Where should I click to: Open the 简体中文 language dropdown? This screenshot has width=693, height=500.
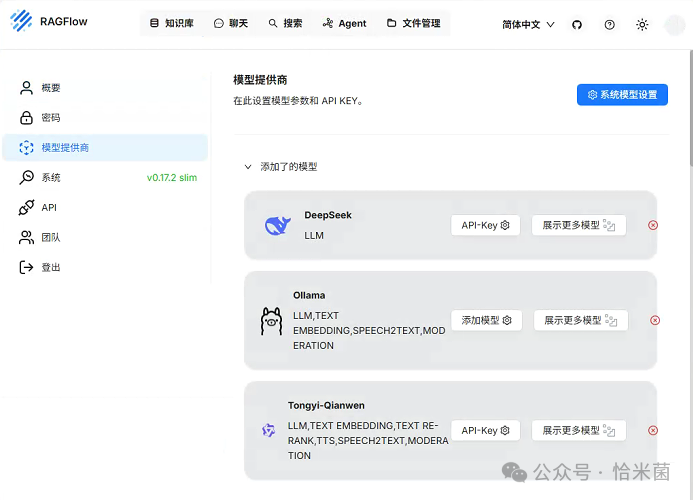click(x=528, y=25)
